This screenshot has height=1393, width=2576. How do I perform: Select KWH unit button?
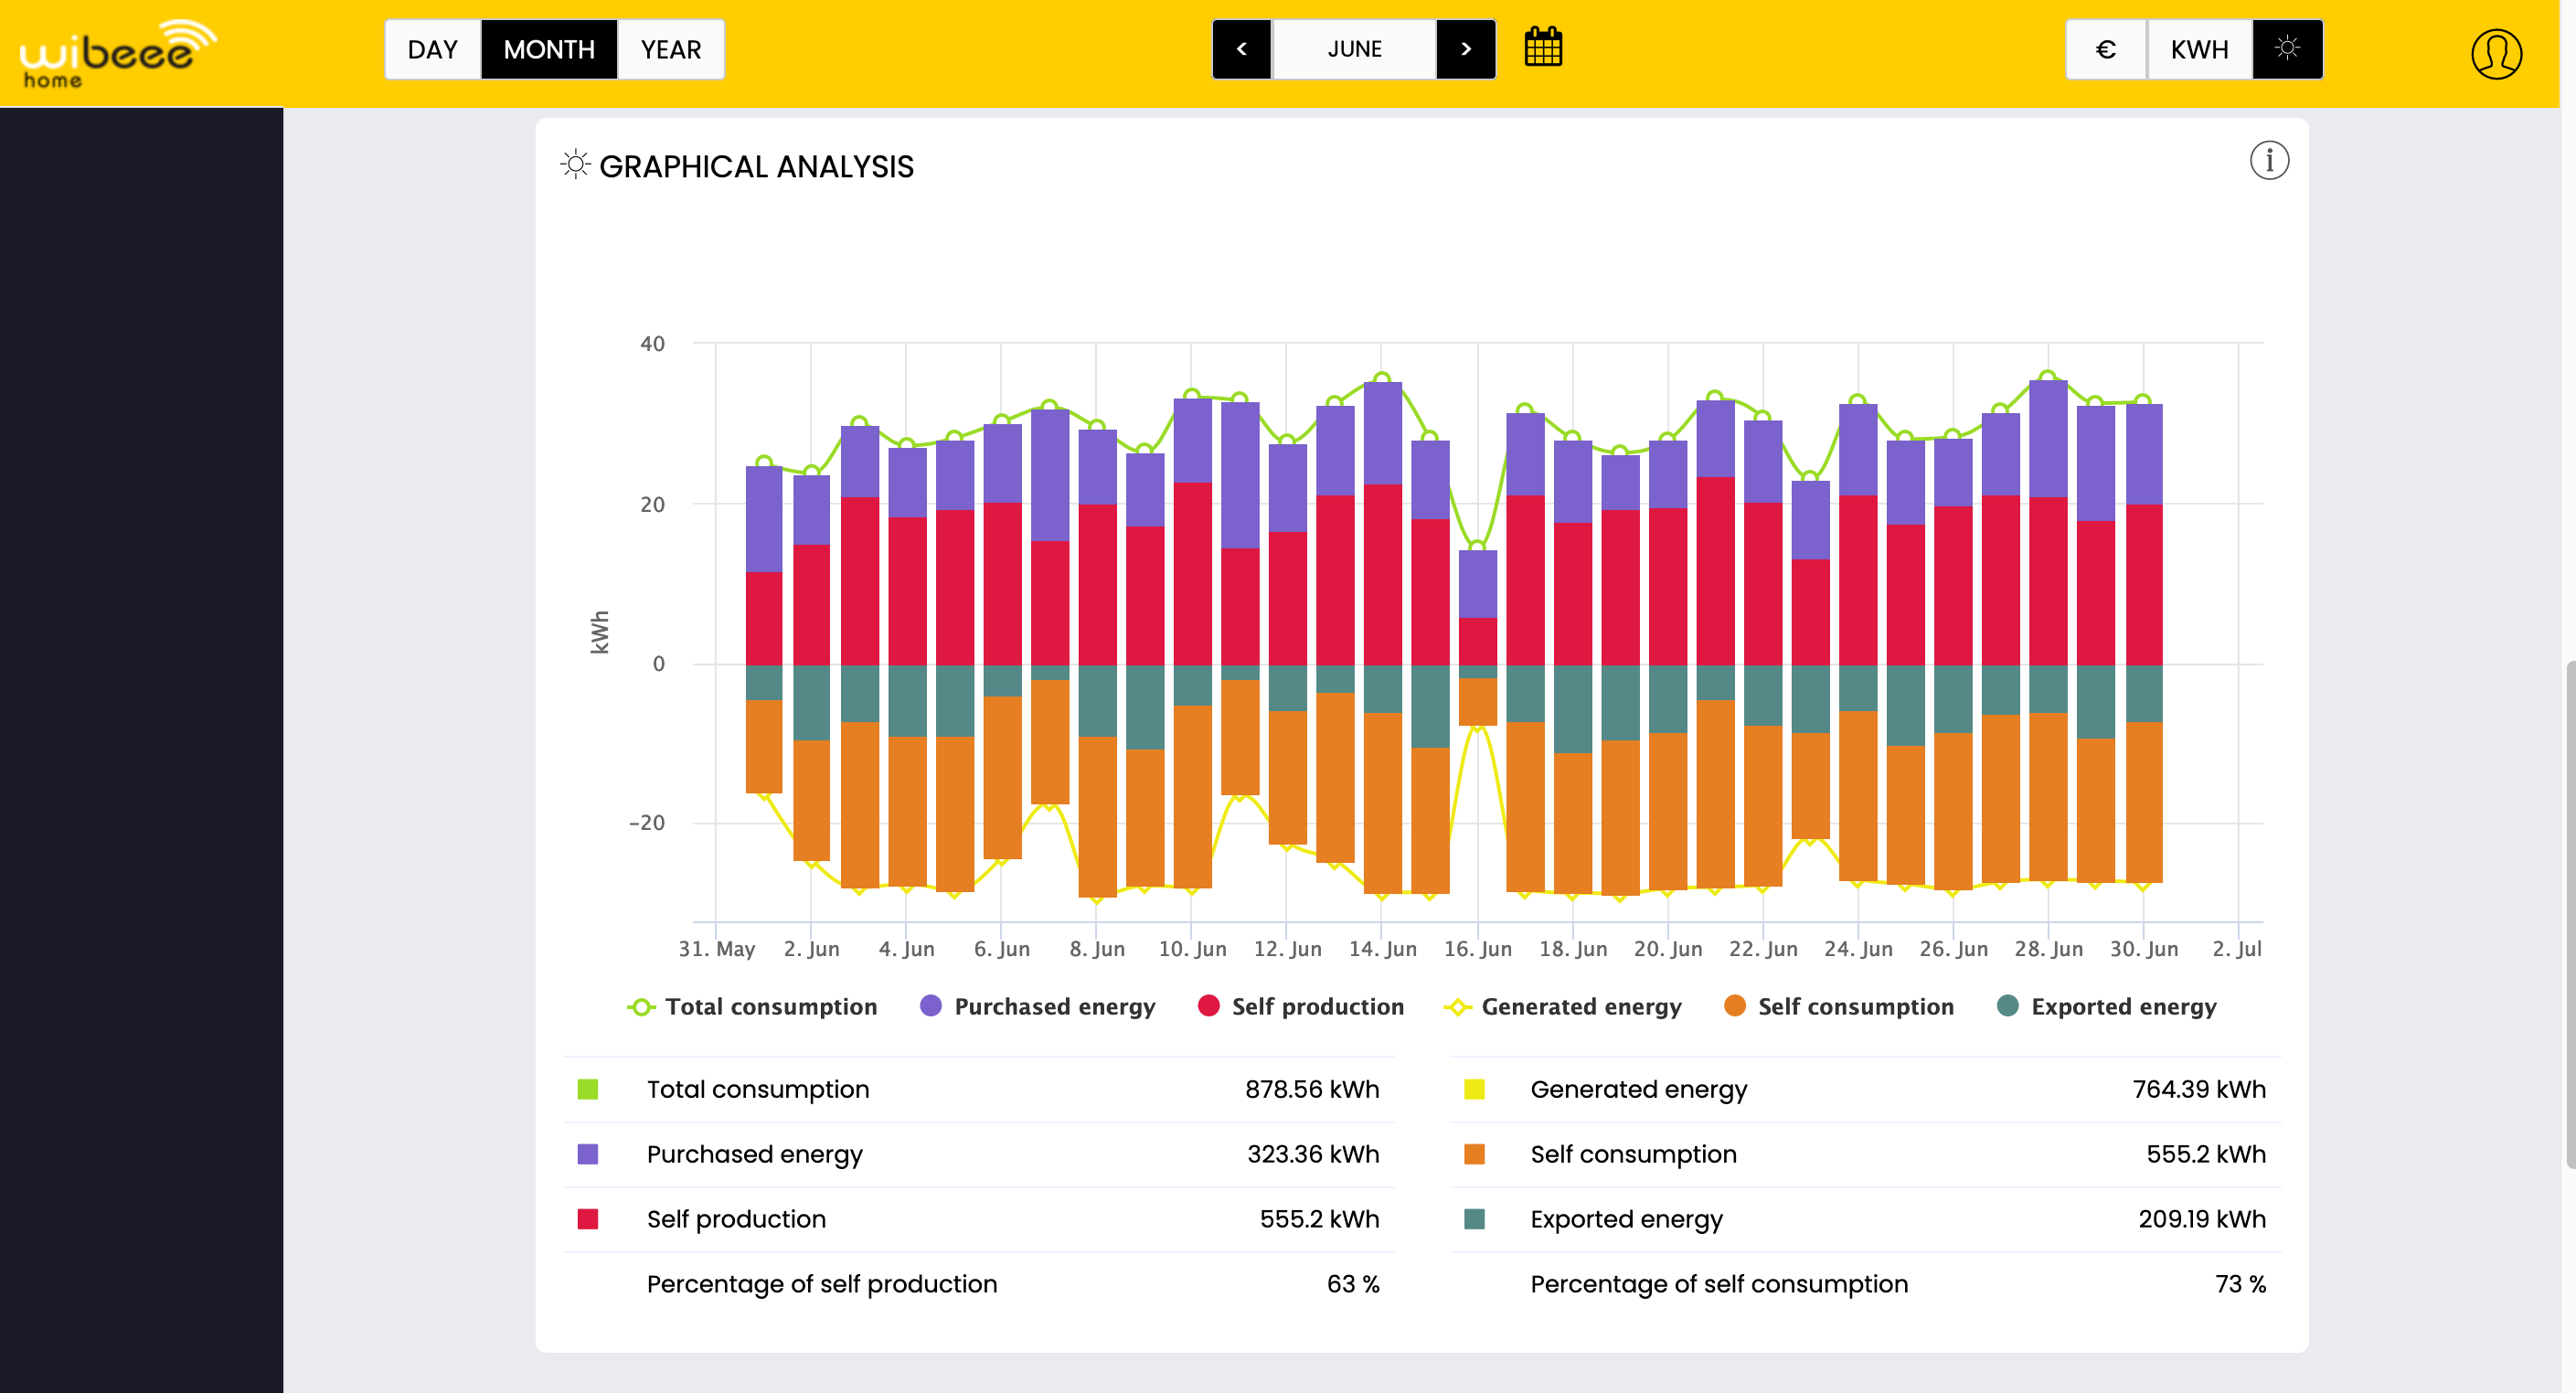tap(2199, 49)
